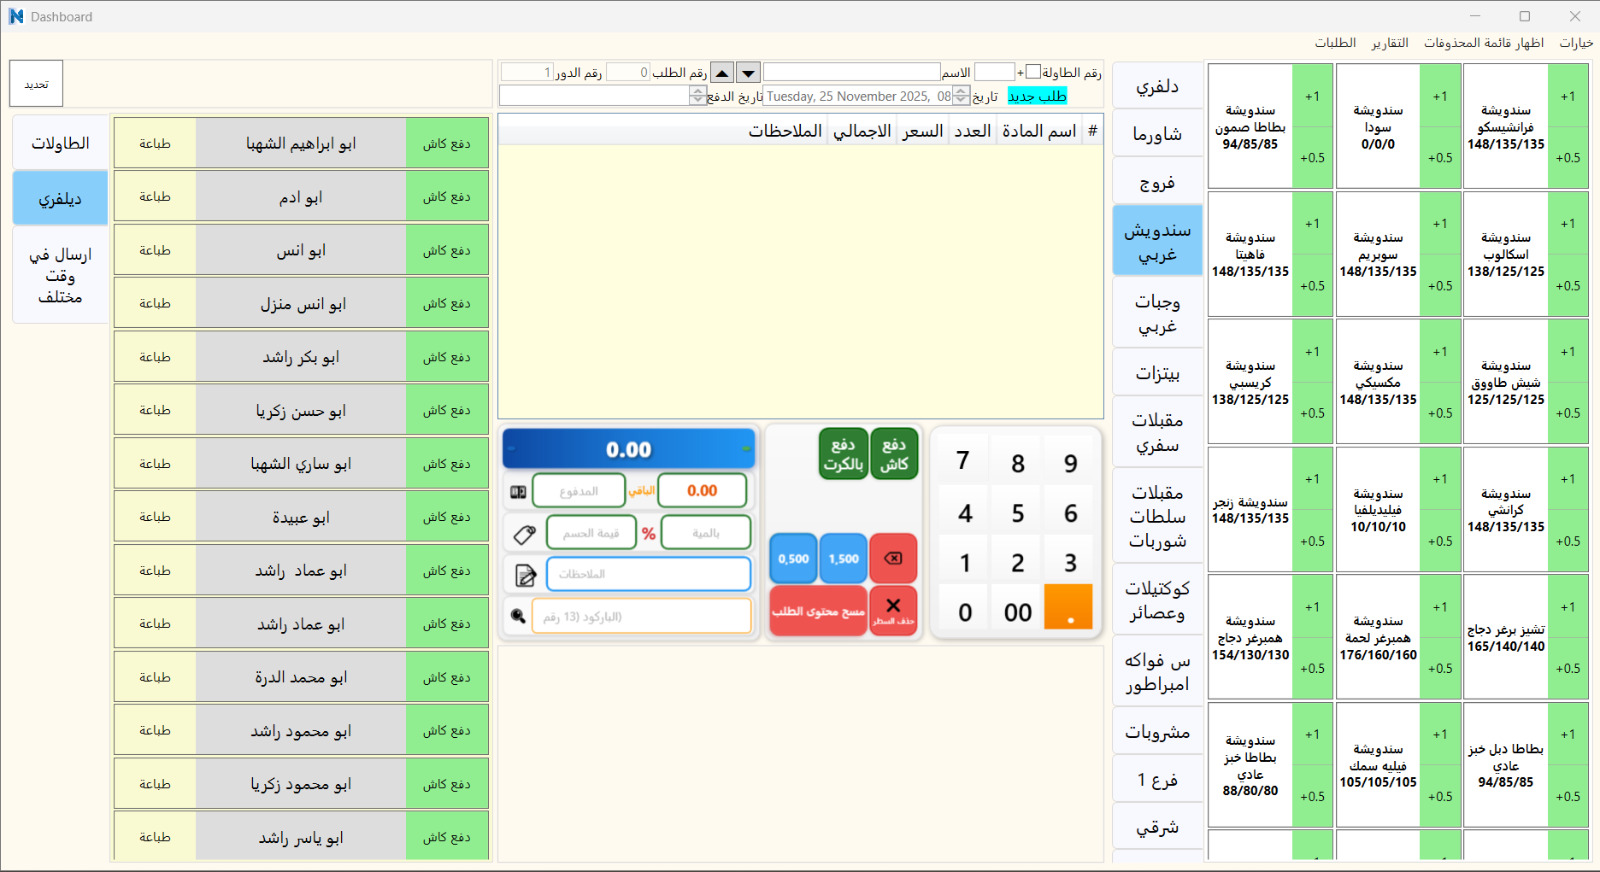Click the 1,500 quick amount button
The image size is (1600, 872).
pyautogui.click(x=843, y=558)
